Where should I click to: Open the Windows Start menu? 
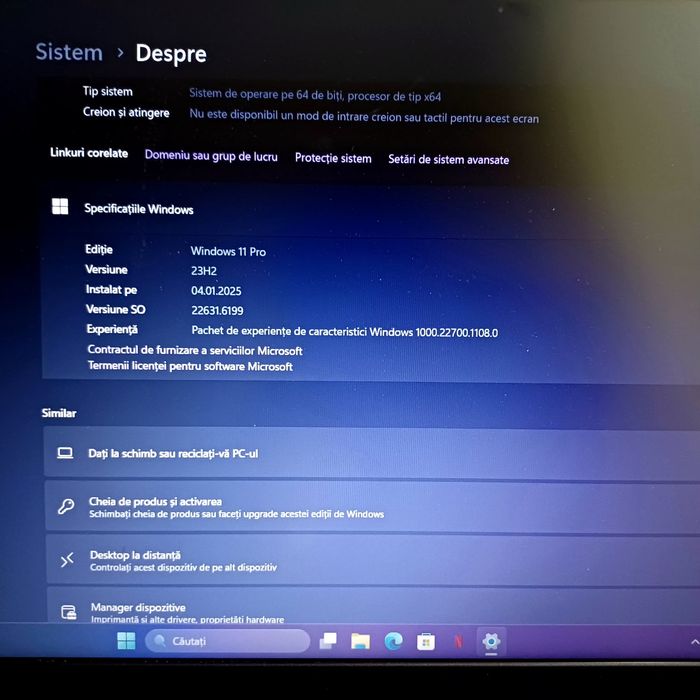click(x=126, y=641)
